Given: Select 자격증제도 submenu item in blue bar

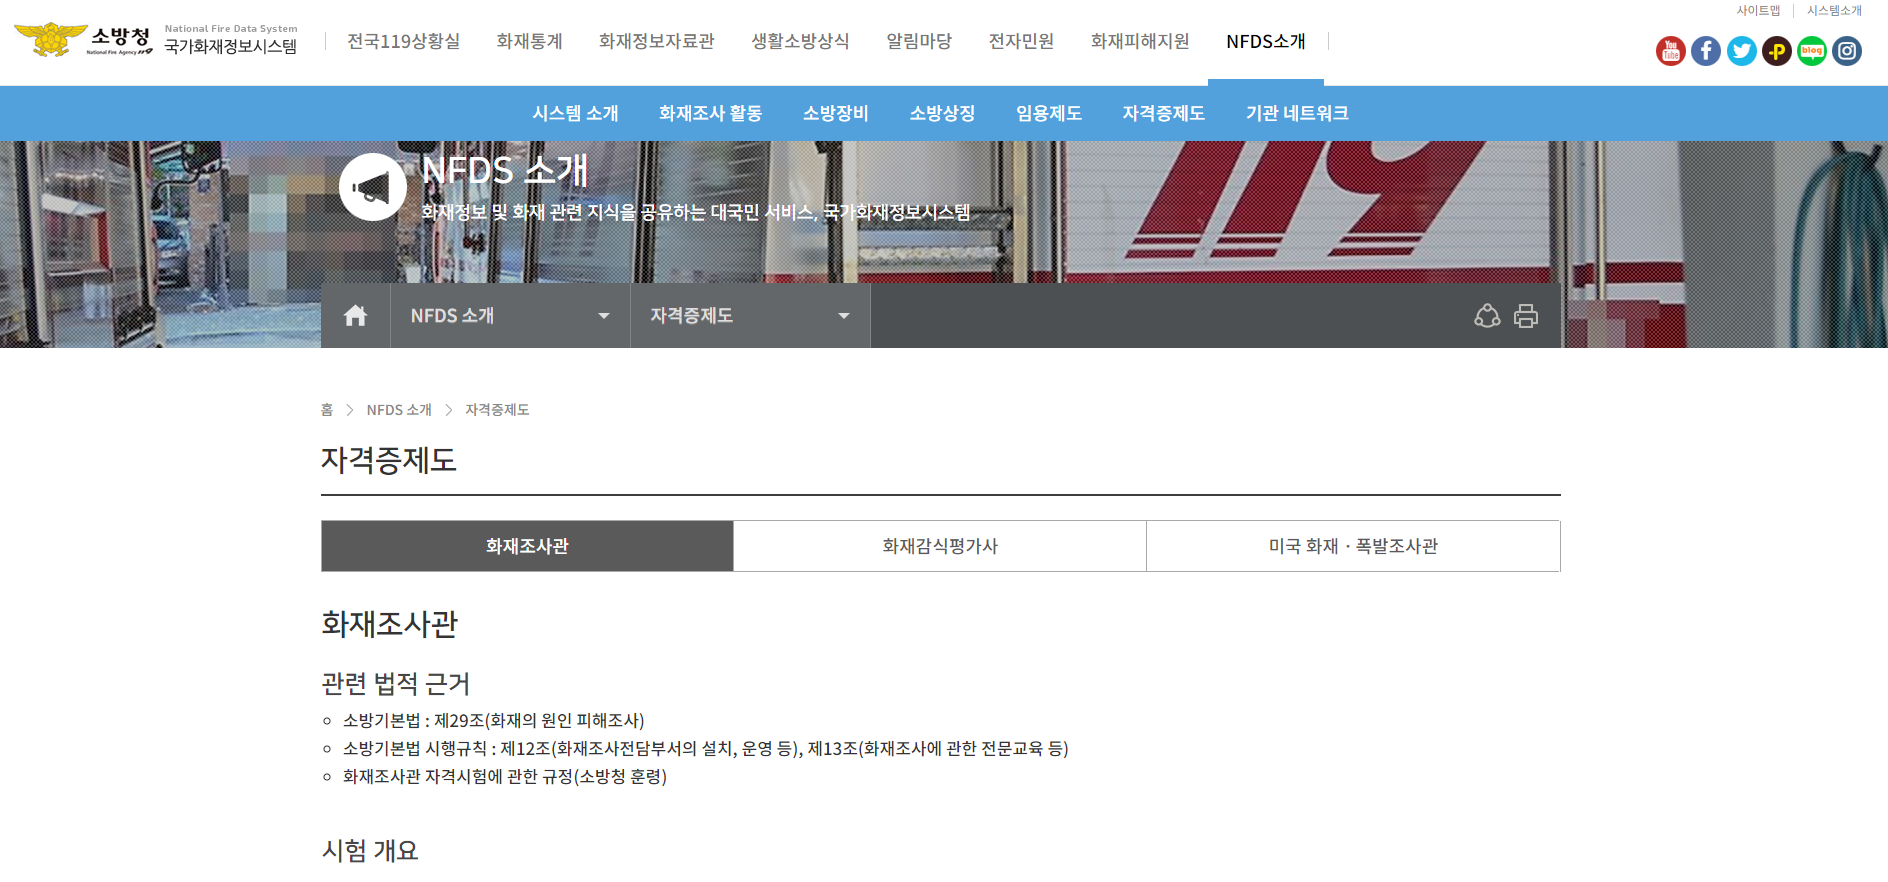Looking at the screenshot, I should (x=1163, y=113).
